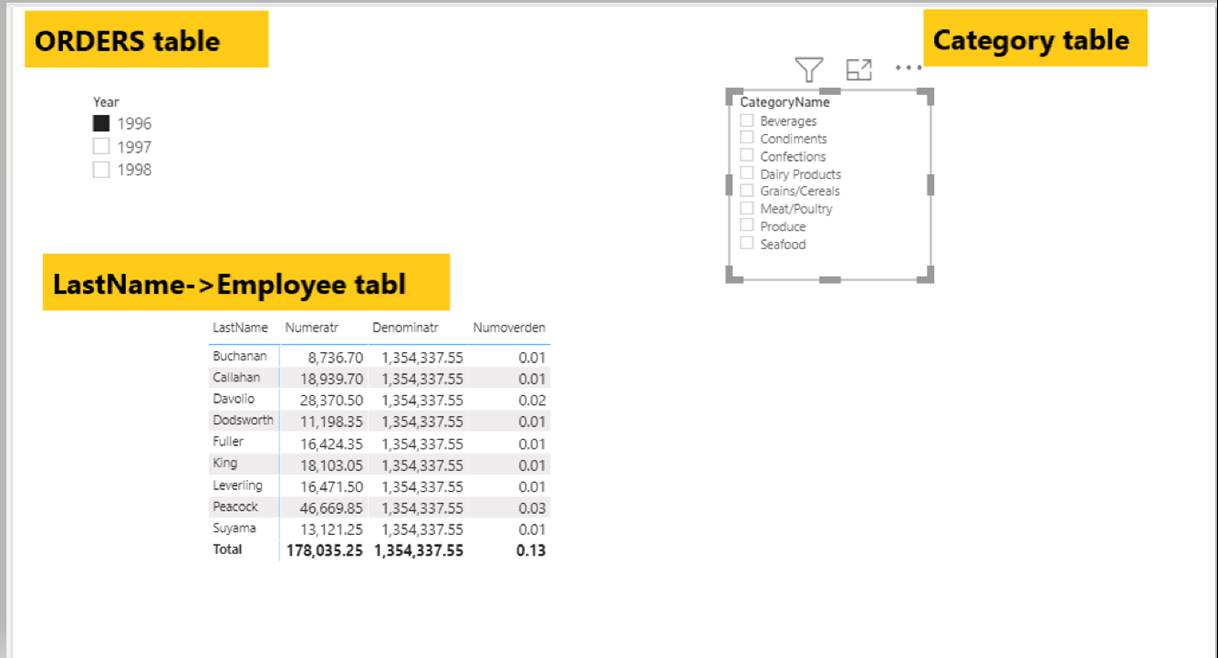Select the Buchanan row in table
1218x658 pixels.
[x=380, y=356]
